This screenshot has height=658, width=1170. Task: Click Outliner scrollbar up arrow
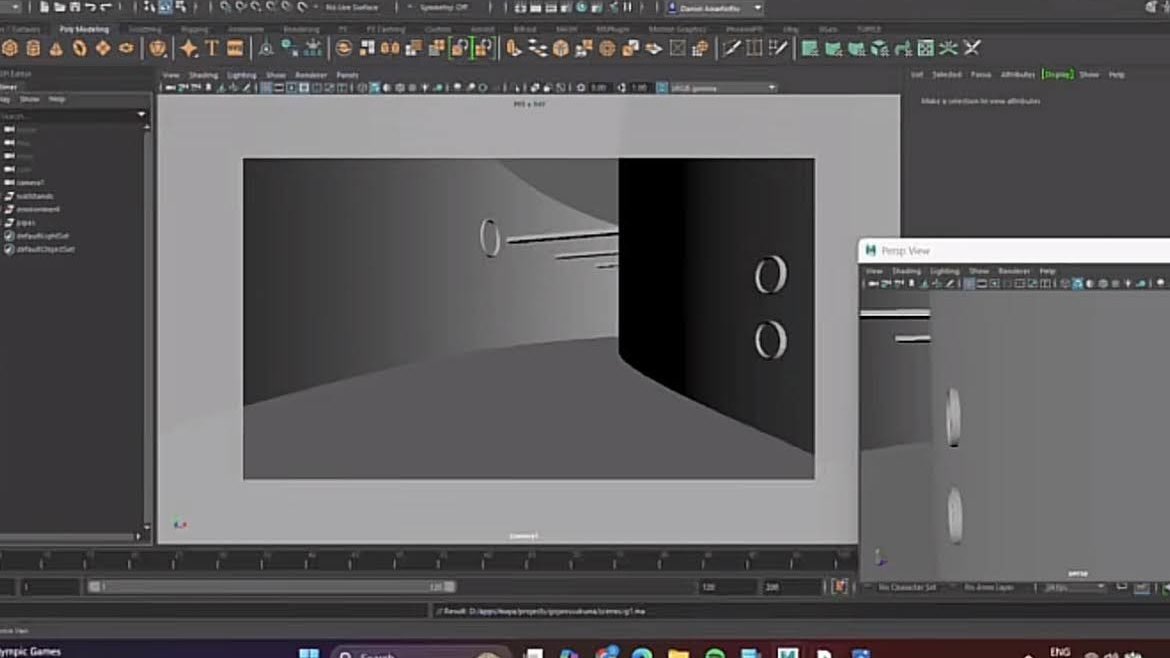point(147,128)
